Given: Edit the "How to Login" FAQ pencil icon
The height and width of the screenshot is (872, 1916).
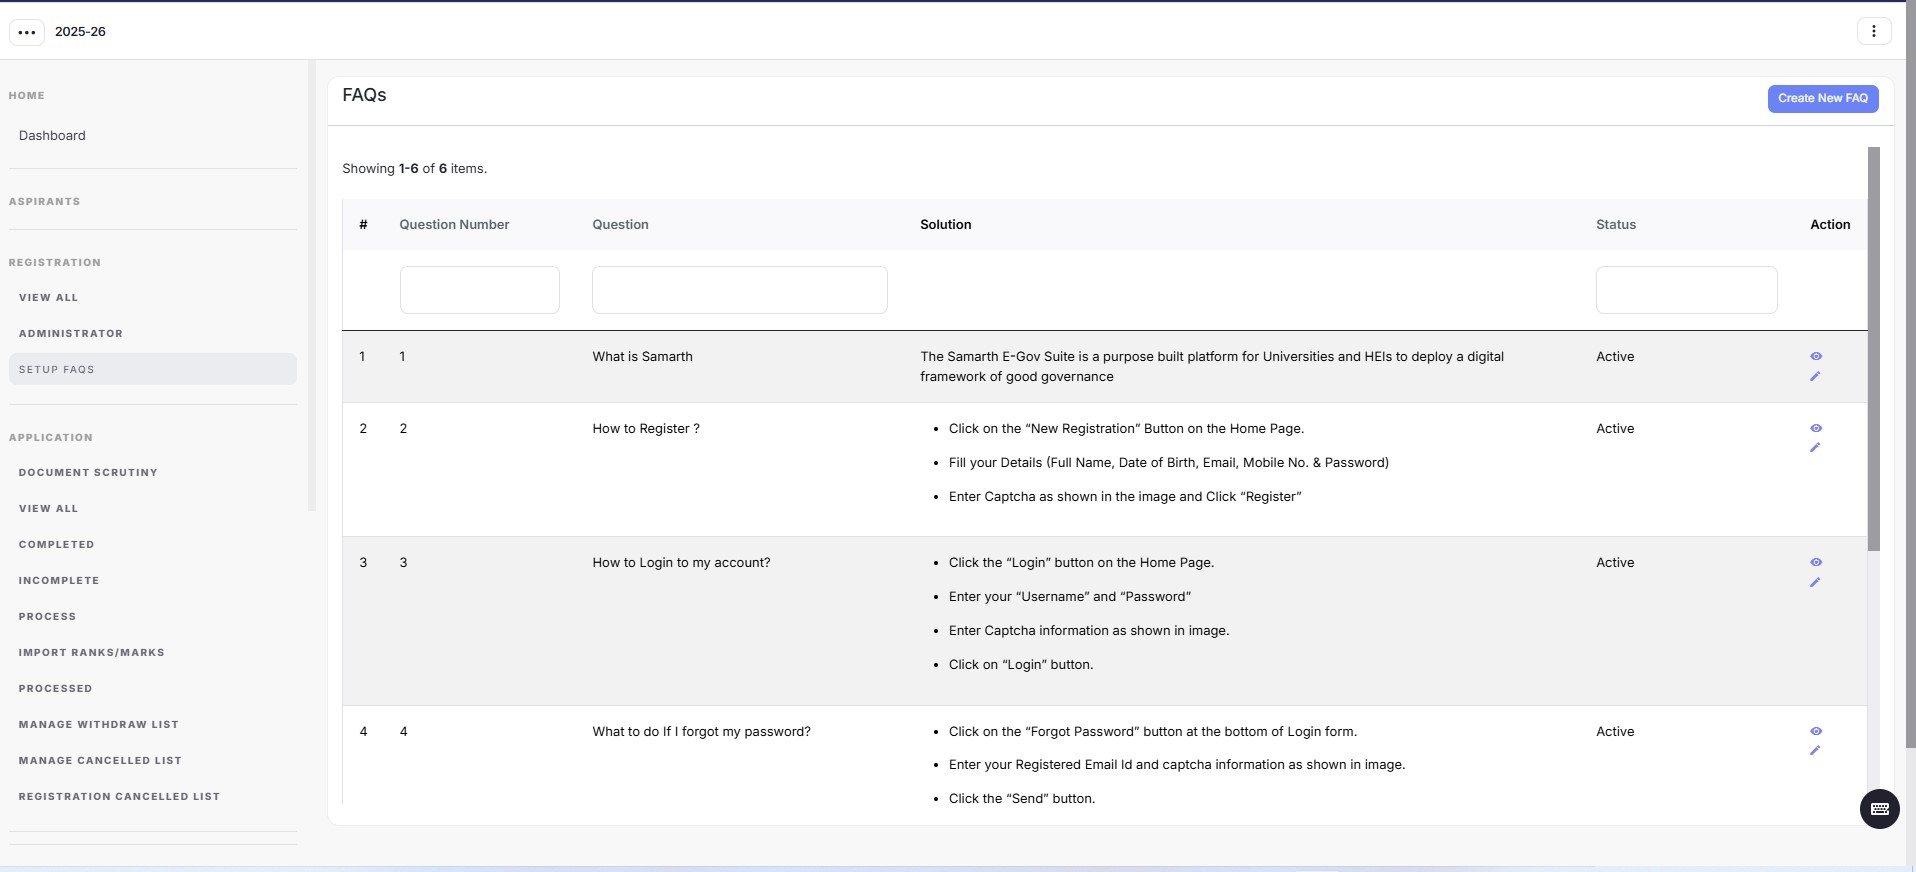Looking at the screenshot, I should (x=1815, y=583).
